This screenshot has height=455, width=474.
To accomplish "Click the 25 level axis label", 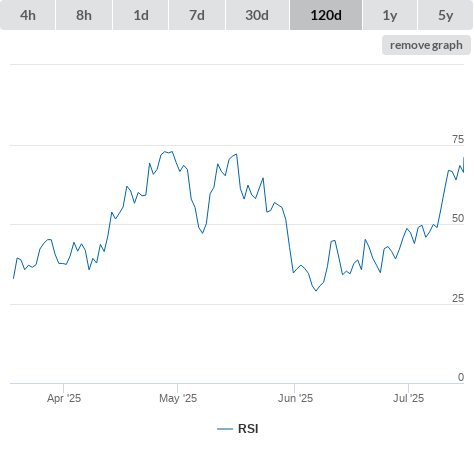I will pos(458,298).
